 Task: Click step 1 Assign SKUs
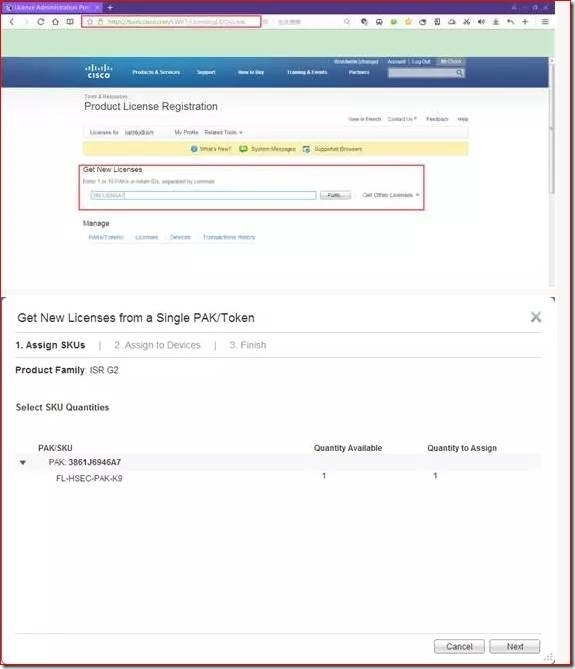coord(50,345)
